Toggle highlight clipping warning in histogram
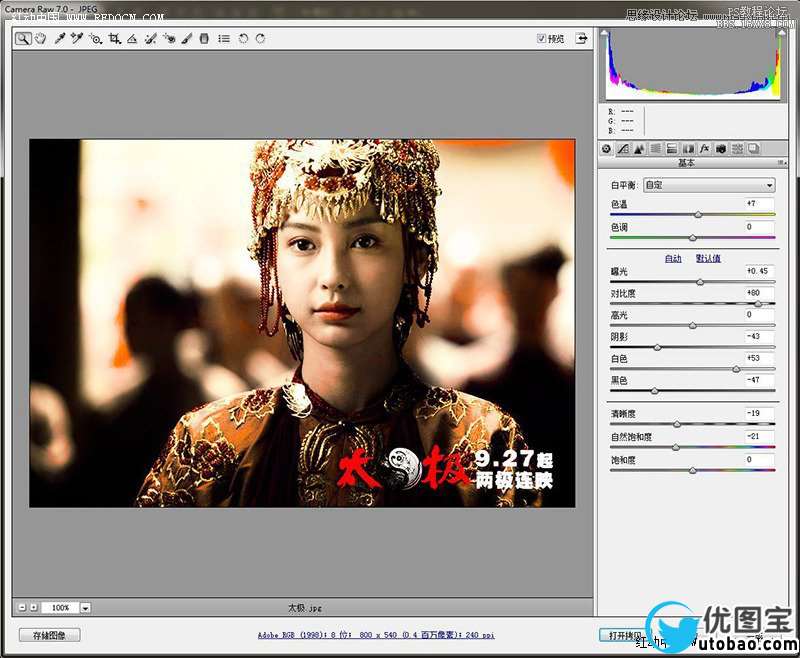The image size is (800, 658). pos(781,33)
